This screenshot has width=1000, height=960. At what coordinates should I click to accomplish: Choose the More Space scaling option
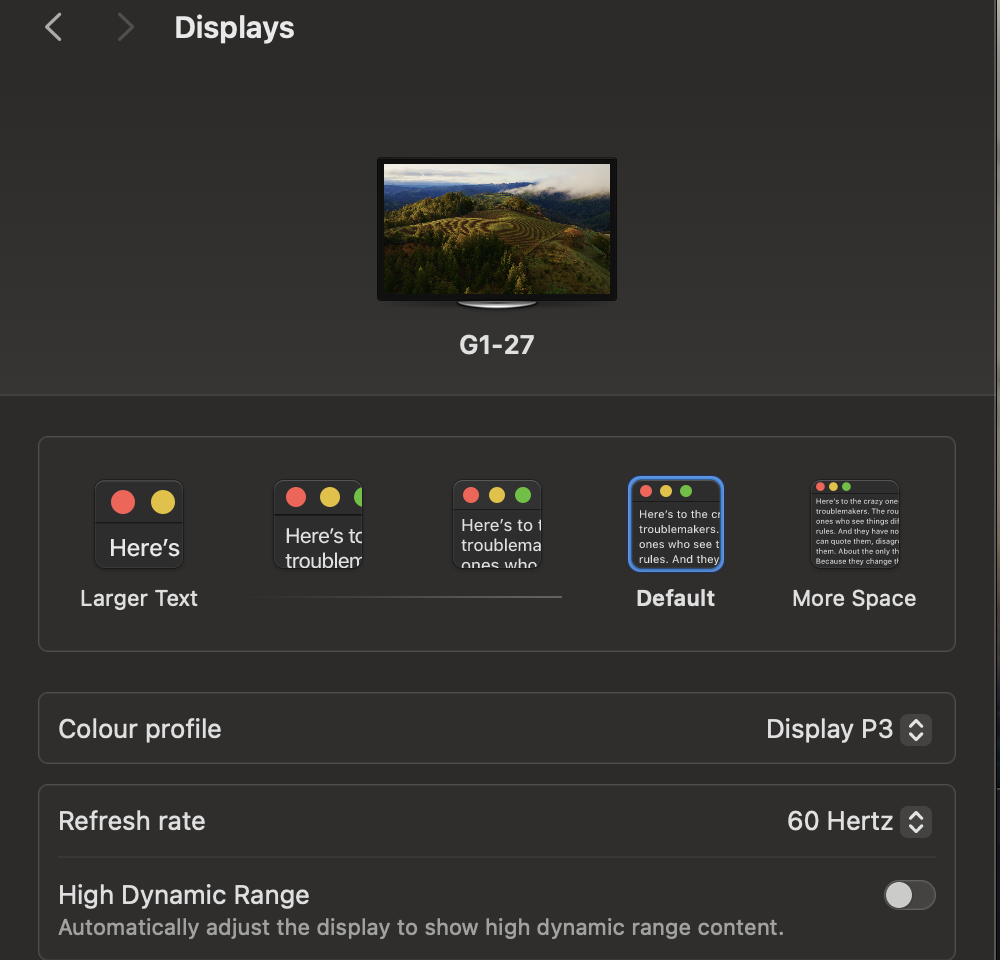(854, 523)
